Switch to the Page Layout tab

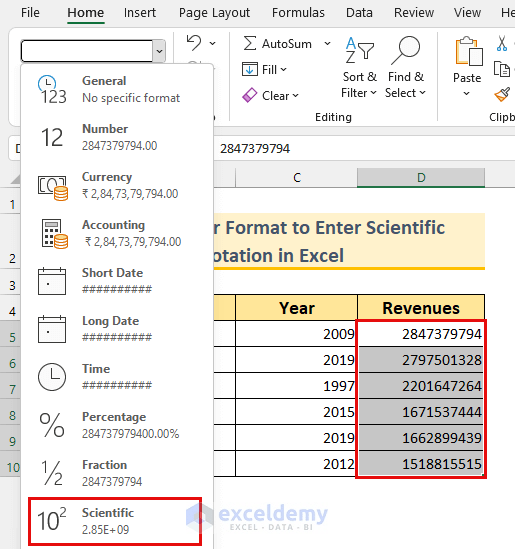(214, 13)
